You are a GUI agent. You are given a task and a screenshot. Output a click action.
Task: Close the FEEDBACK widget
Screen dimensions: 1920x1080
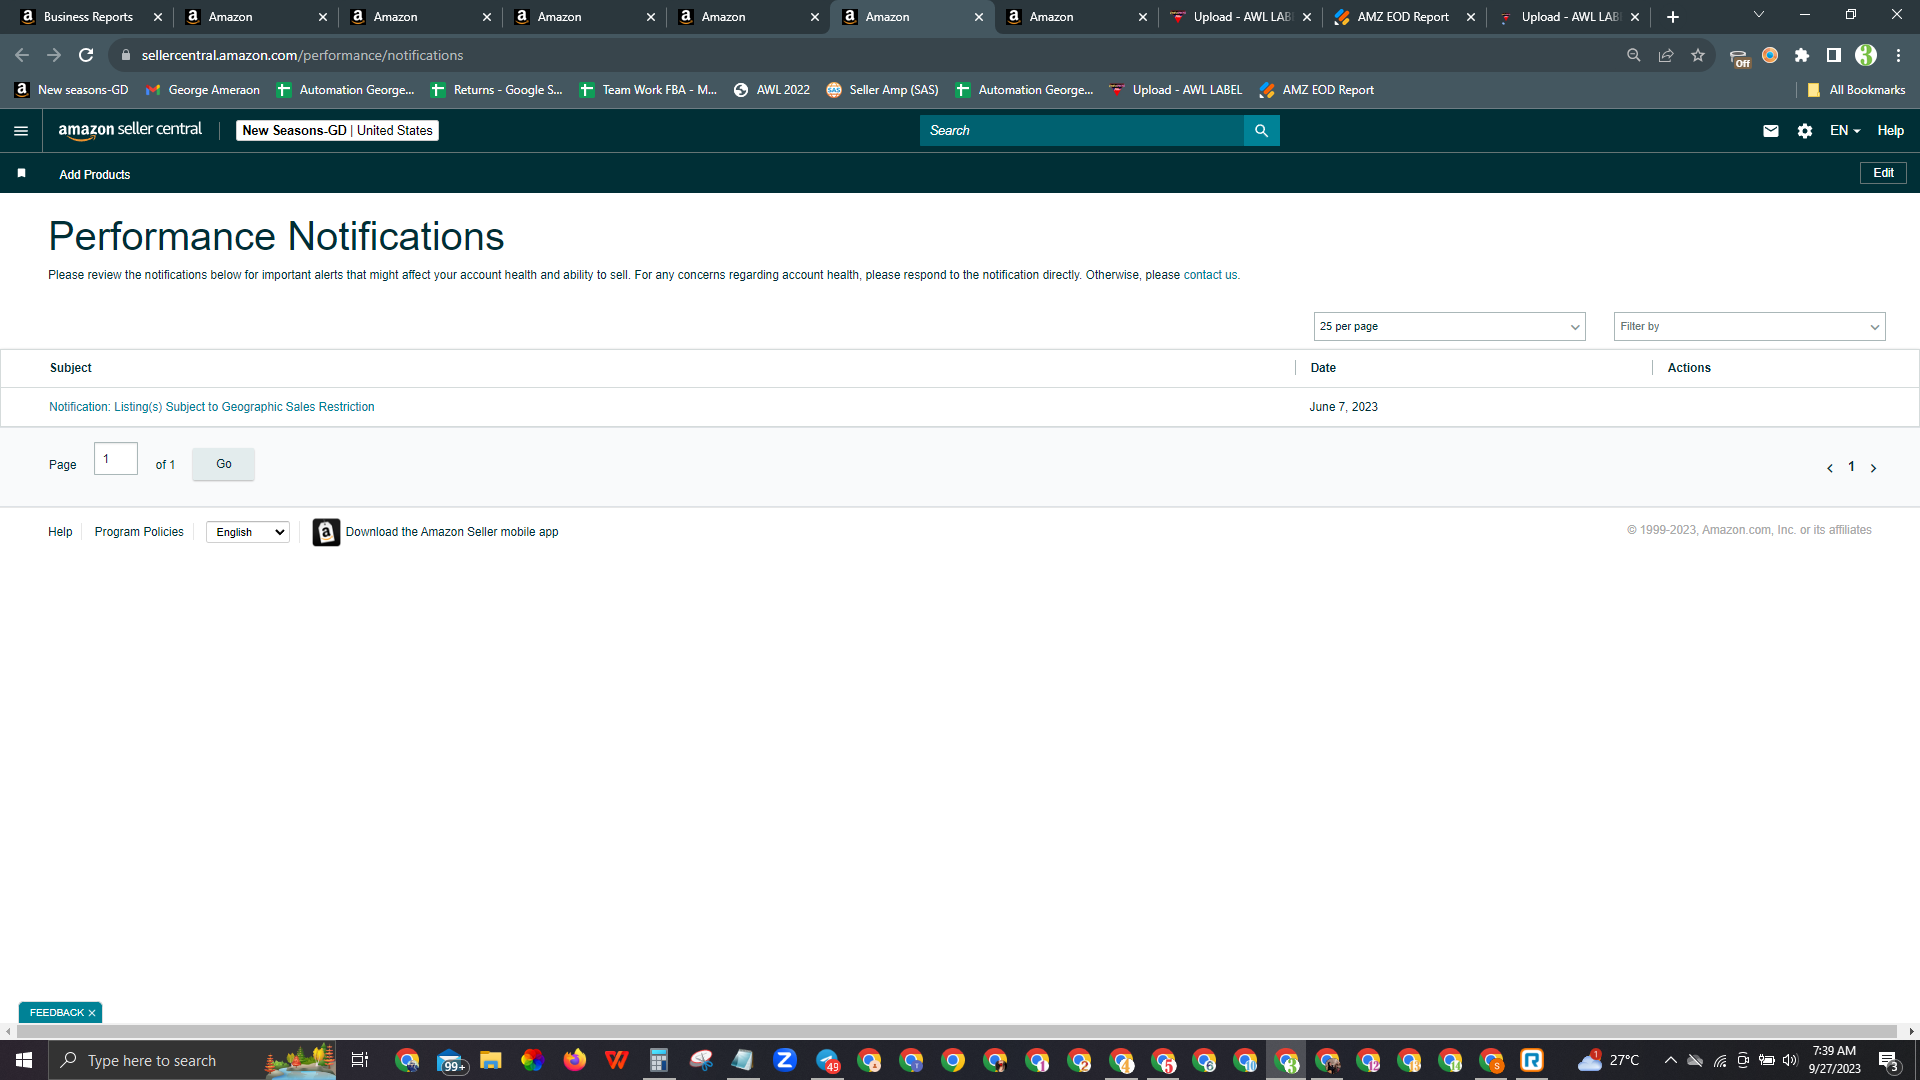click(x=92, y=1013)
